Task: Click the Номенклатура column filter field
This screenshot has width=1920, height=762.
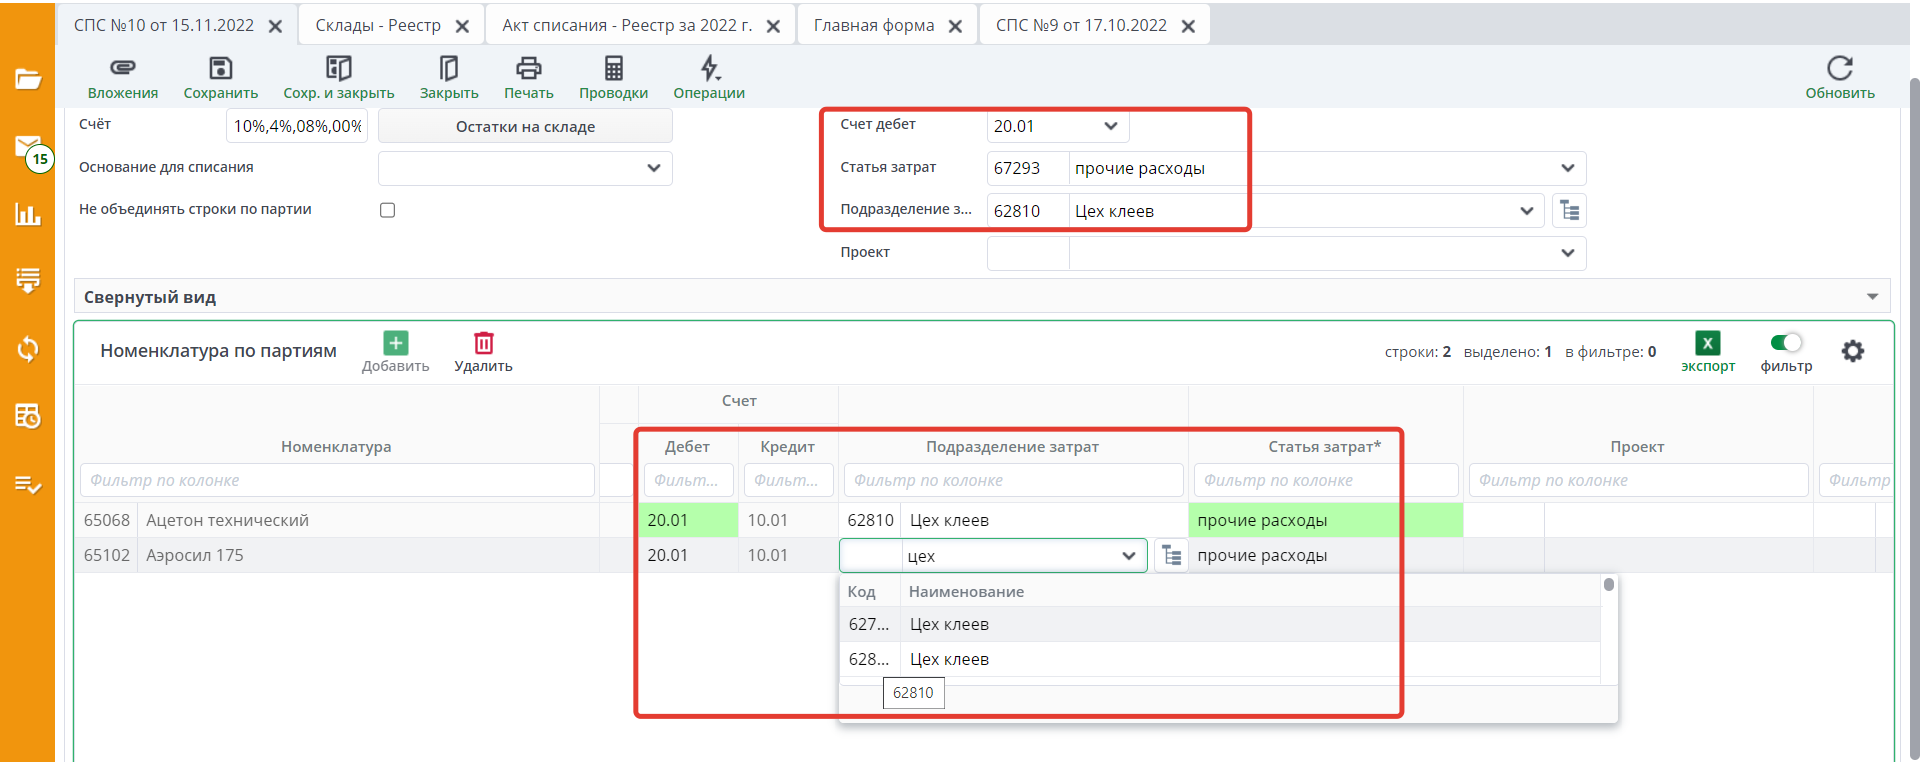Action: [x=336, y=481]
